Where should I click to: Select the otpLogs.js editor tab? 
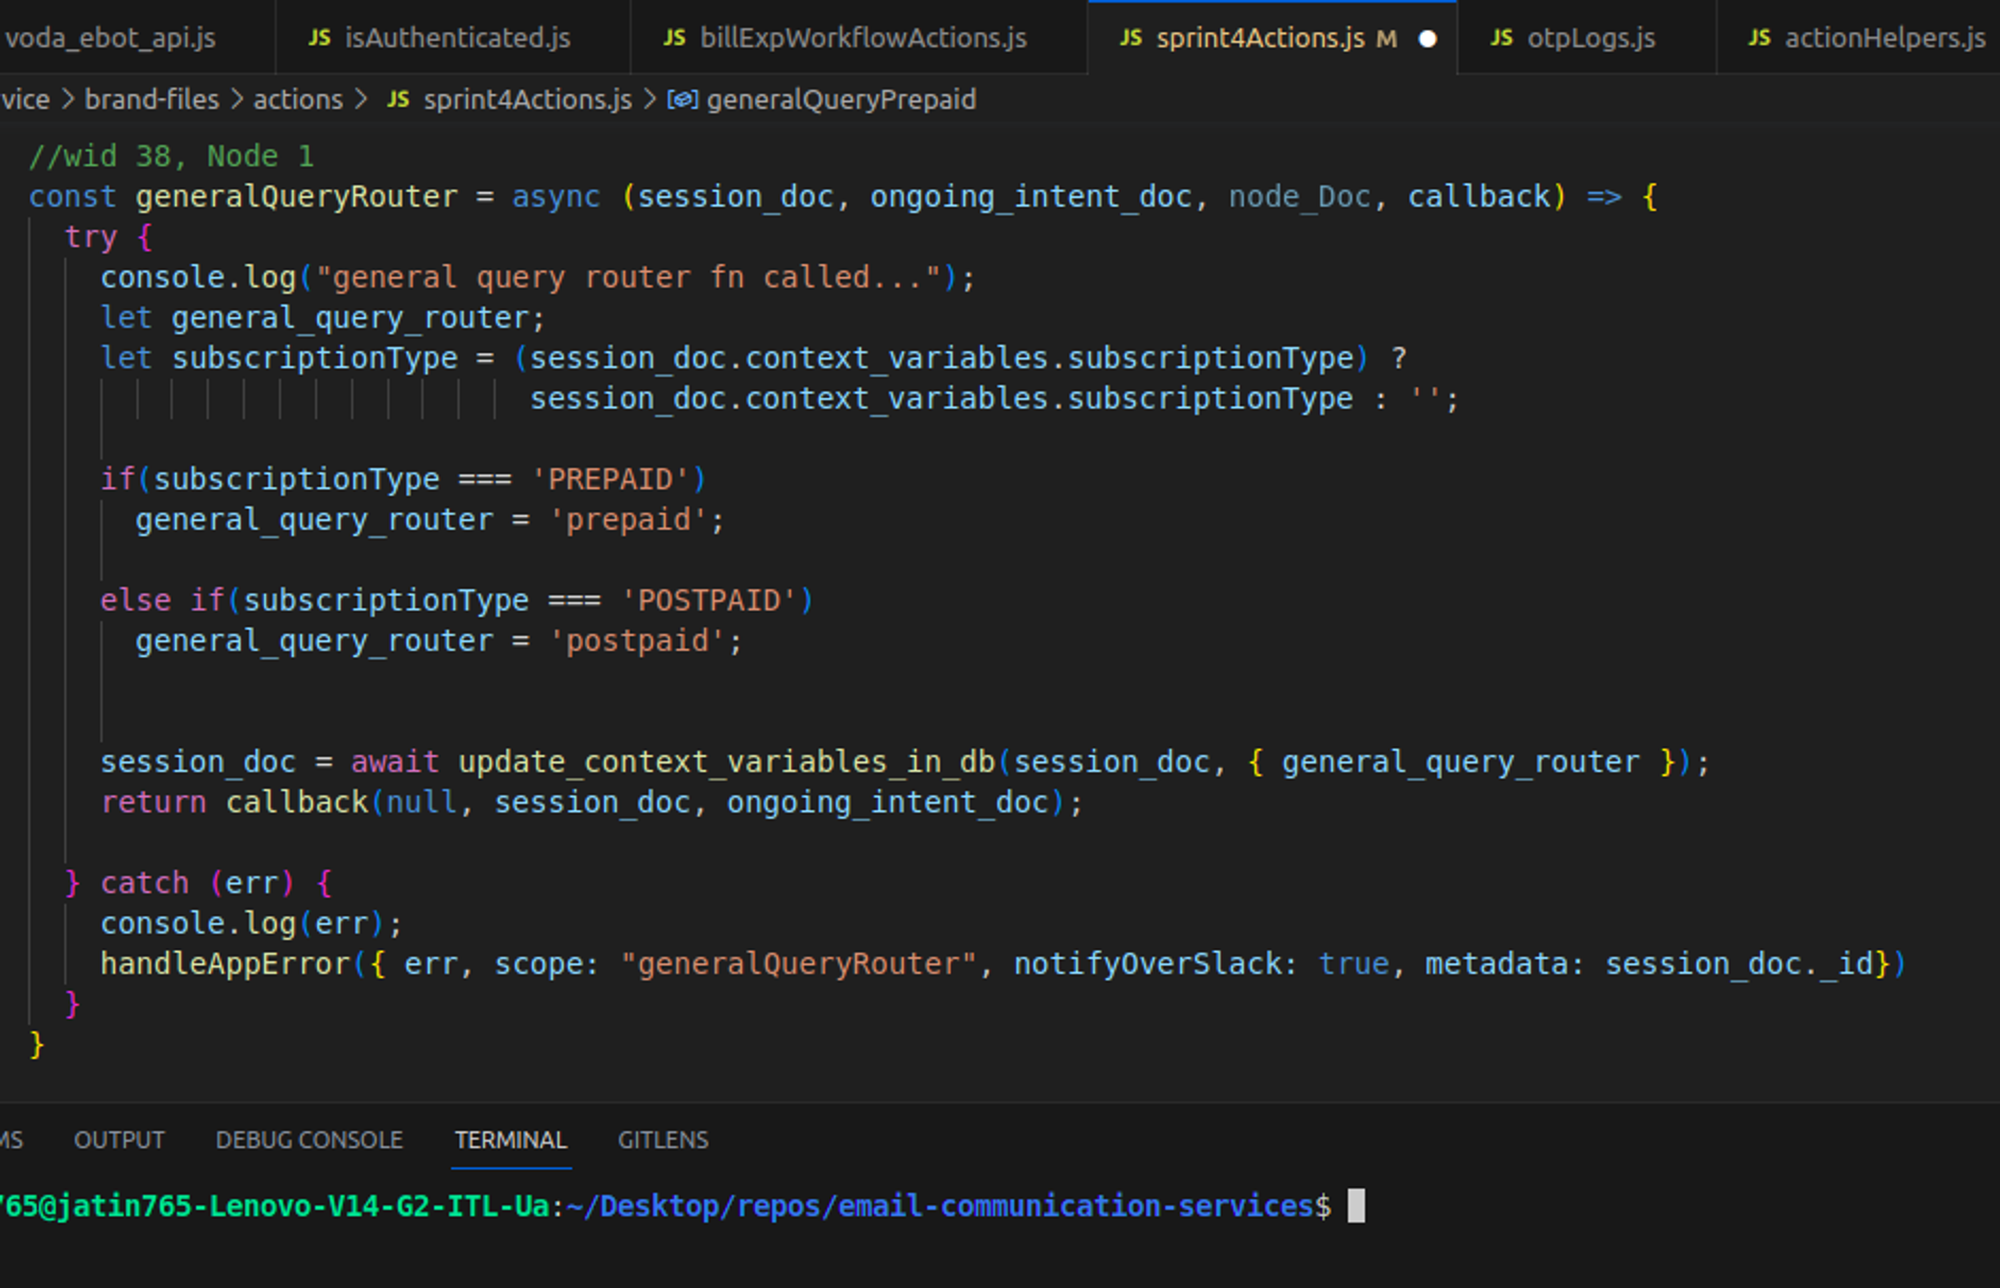[1590, 38]
